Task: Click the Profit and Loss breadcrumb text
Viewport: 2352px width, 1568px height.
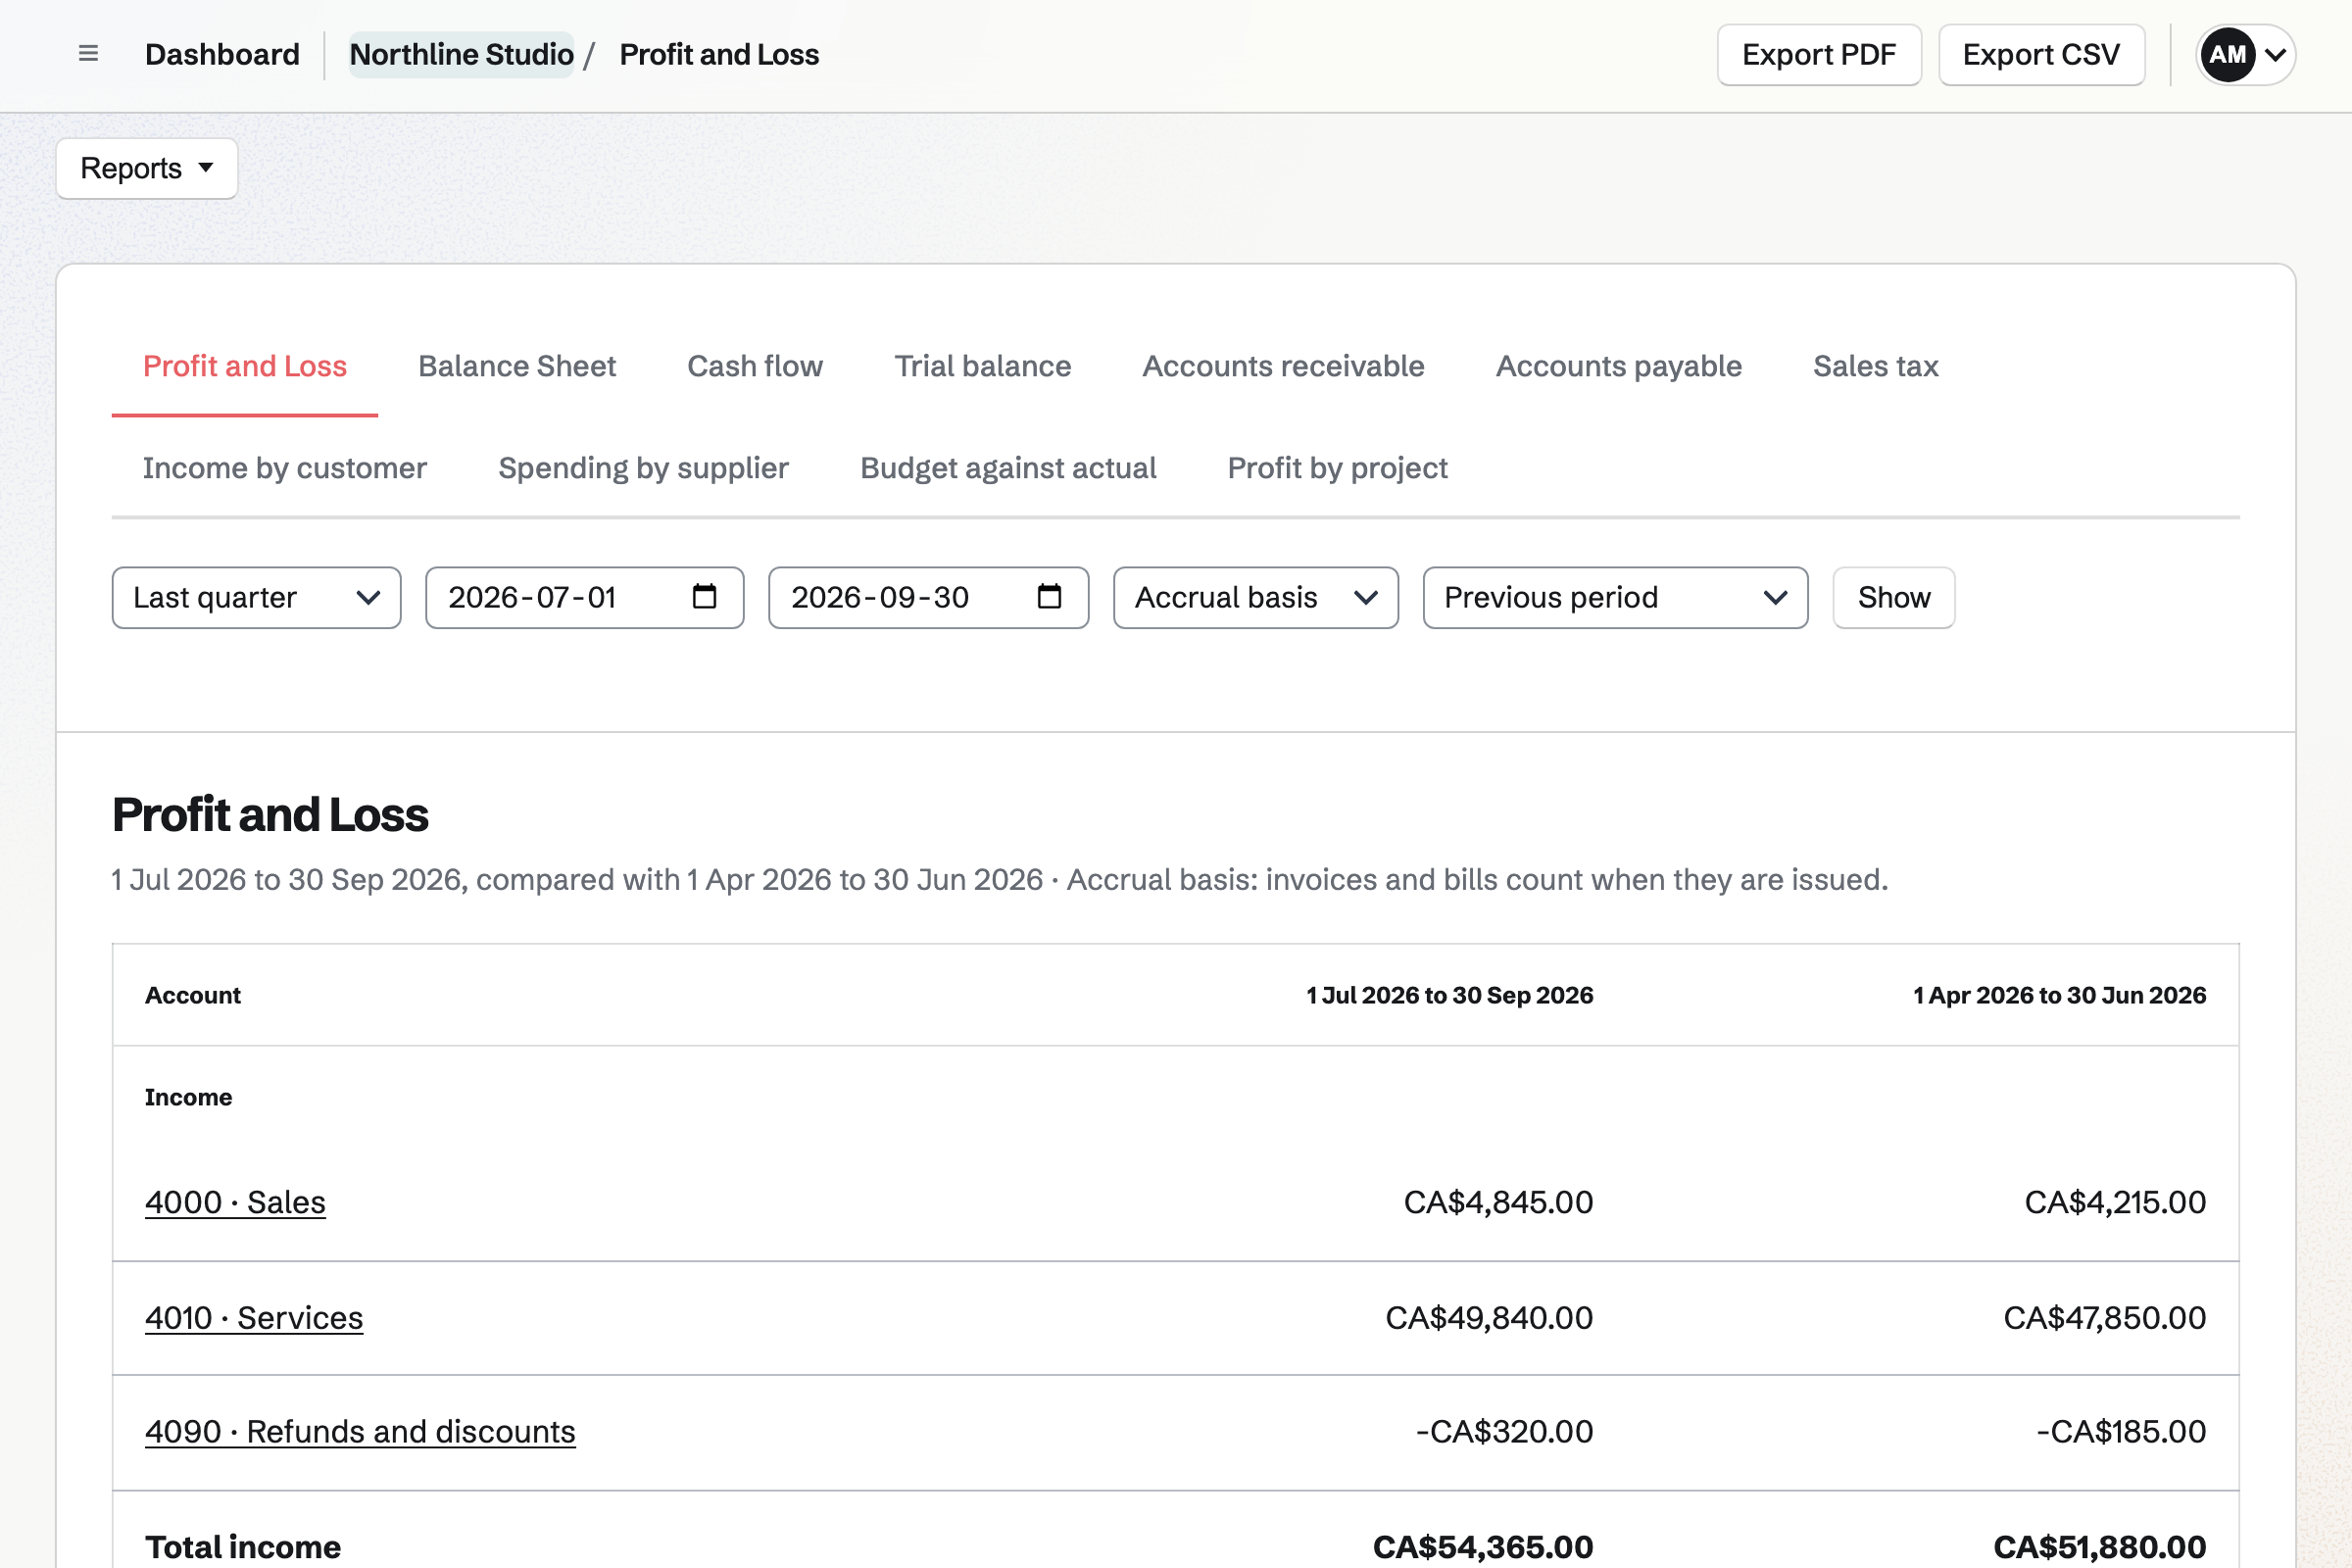Action: tap(719, 54)
